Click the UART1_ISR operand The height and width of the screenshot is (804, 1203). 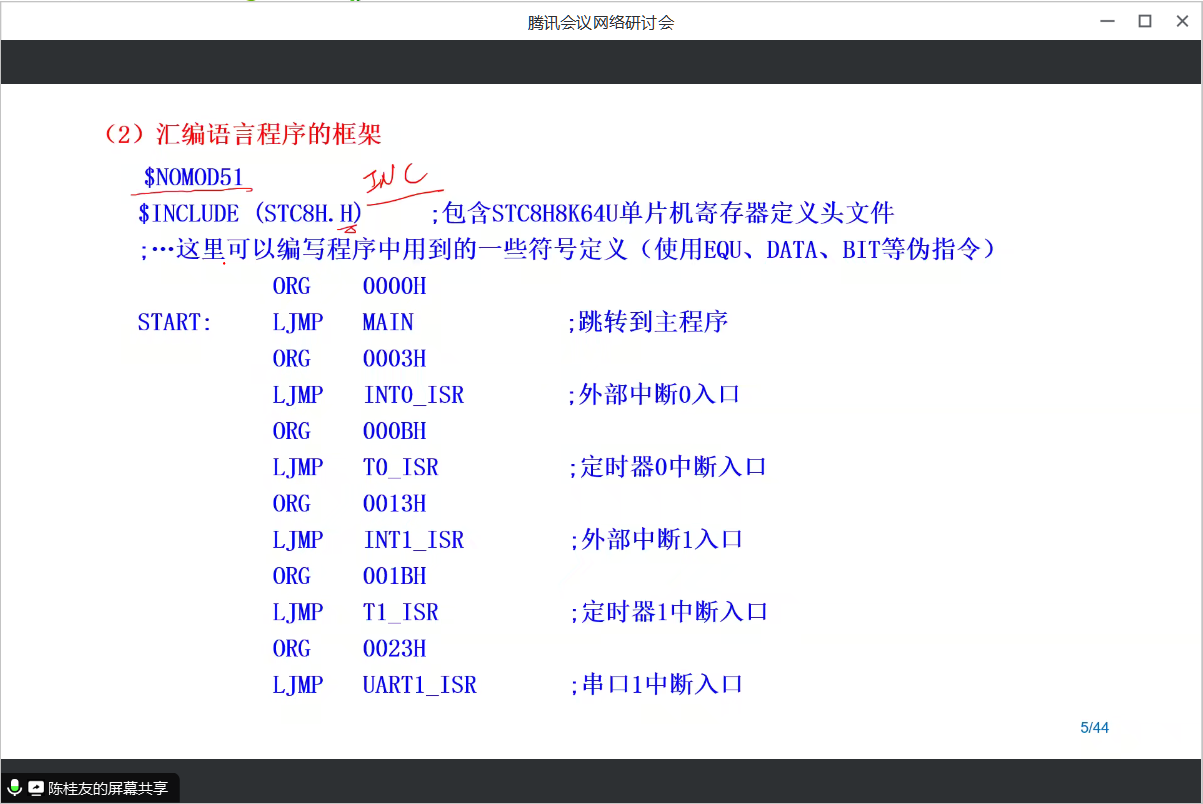(419, 685)
